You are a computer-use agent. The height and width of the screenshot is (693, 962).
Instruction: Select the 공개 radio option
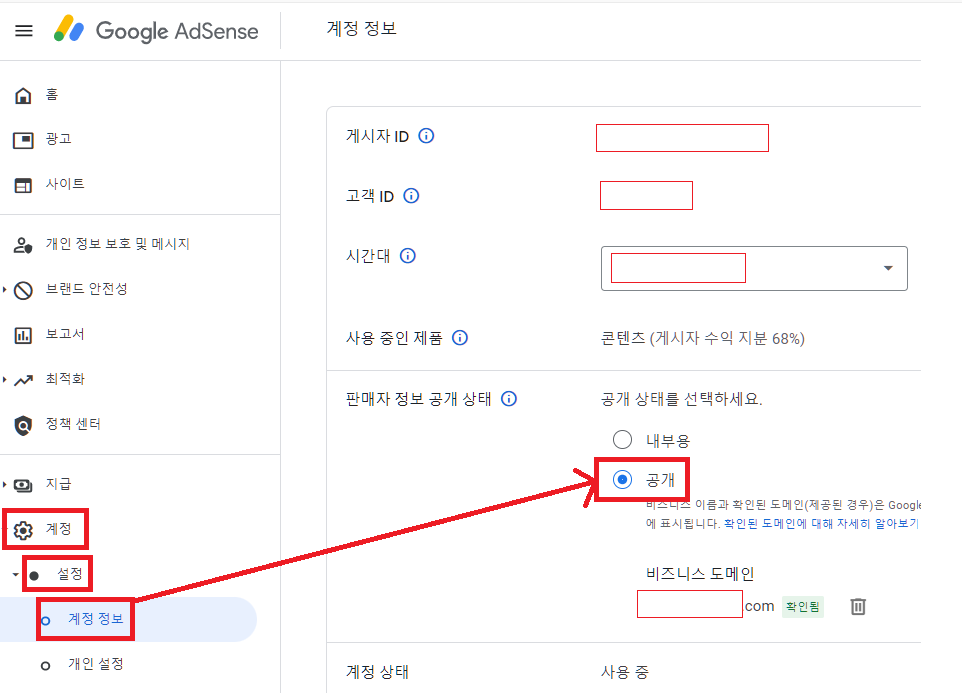click(x=622, y=479)
